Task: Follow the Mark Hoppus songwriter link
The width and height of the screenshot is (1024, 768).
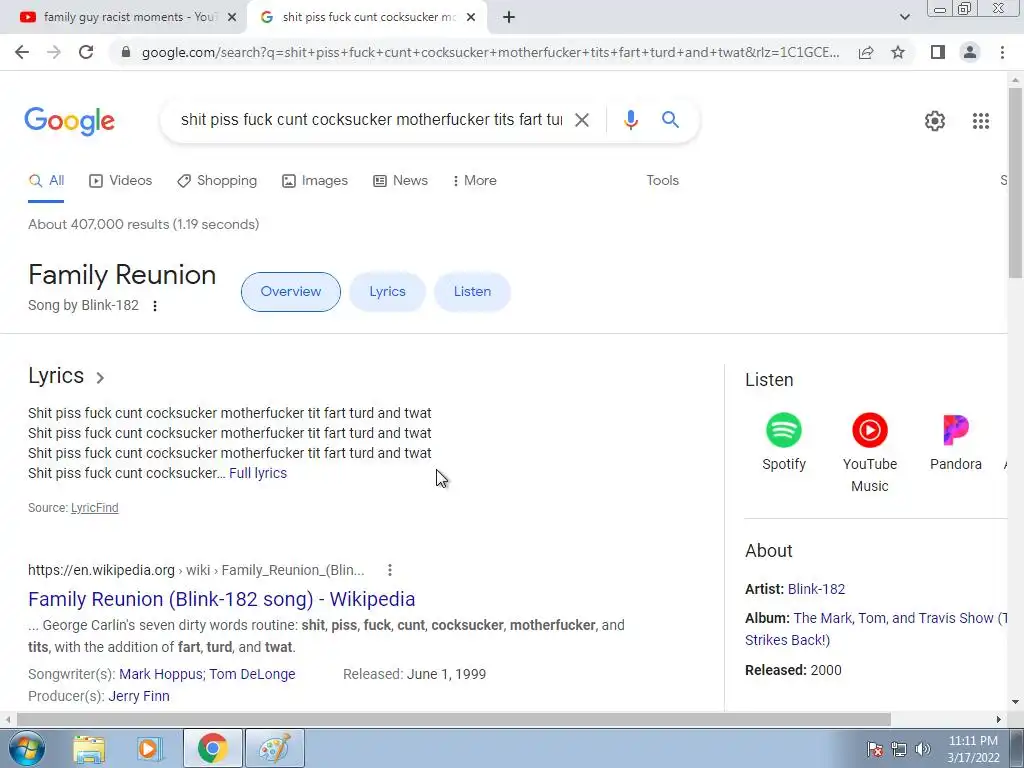Action: point(161,675)
